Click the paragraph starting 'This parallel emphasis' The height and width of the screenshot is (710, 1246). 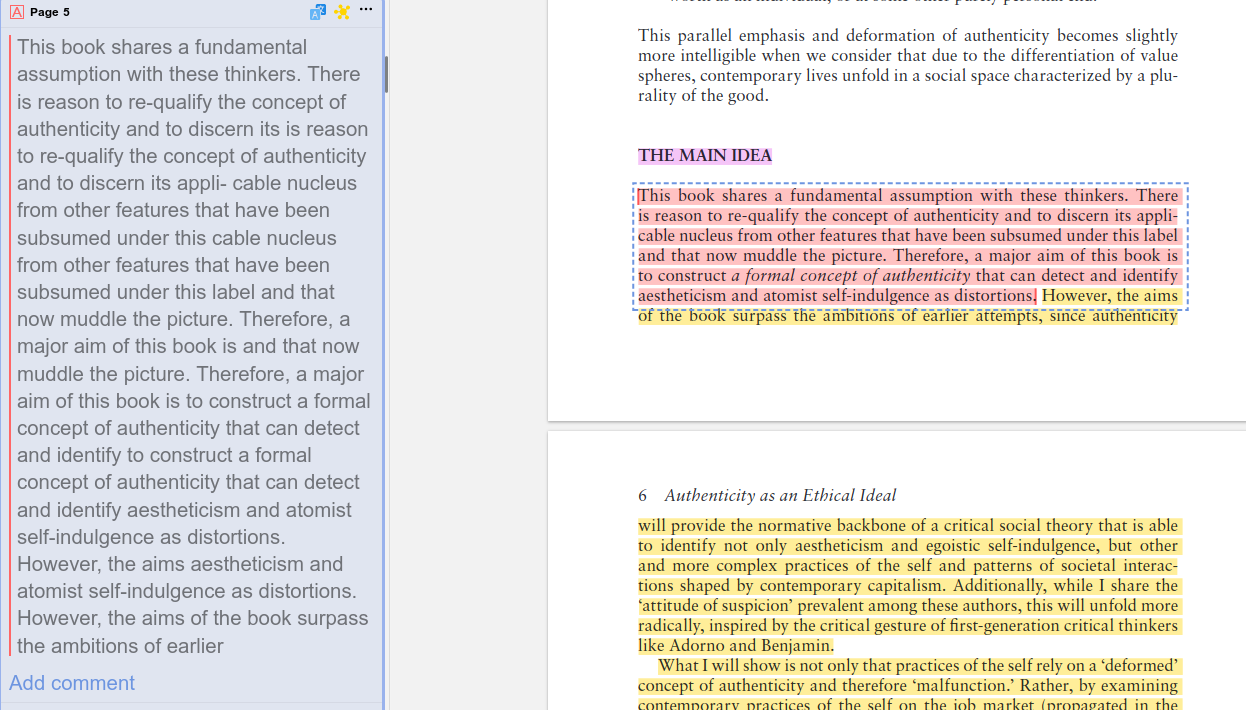(x=908, y=66)
